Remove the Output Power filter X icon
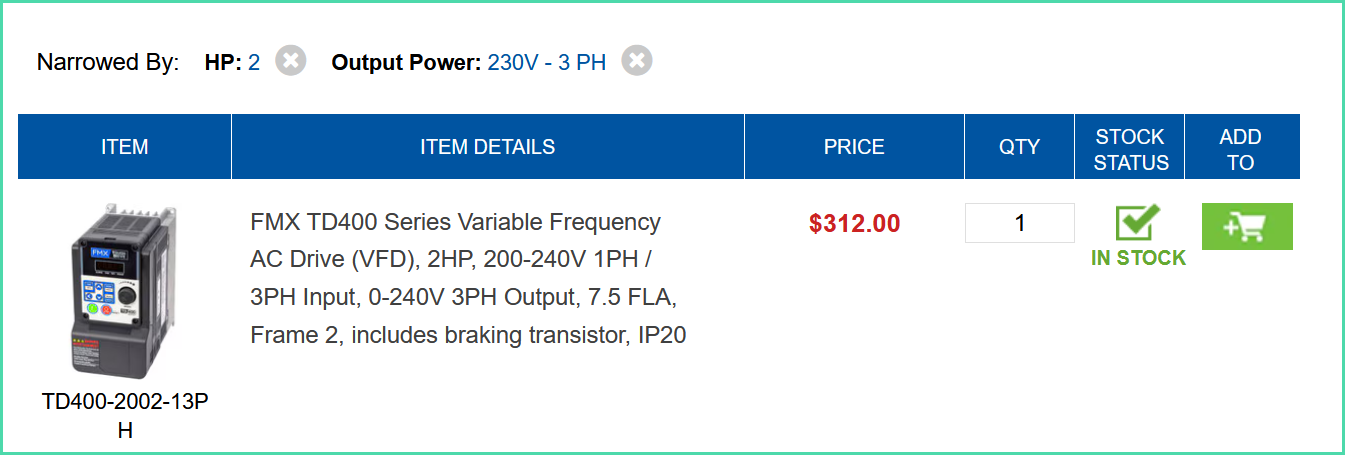 coord(637,61)
